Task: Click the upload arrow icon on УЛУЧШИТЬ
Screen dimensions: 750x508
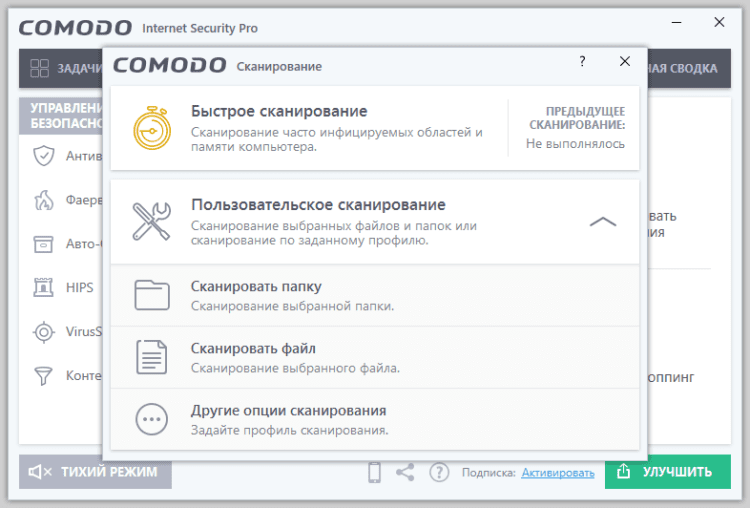Action: (623, 471)
